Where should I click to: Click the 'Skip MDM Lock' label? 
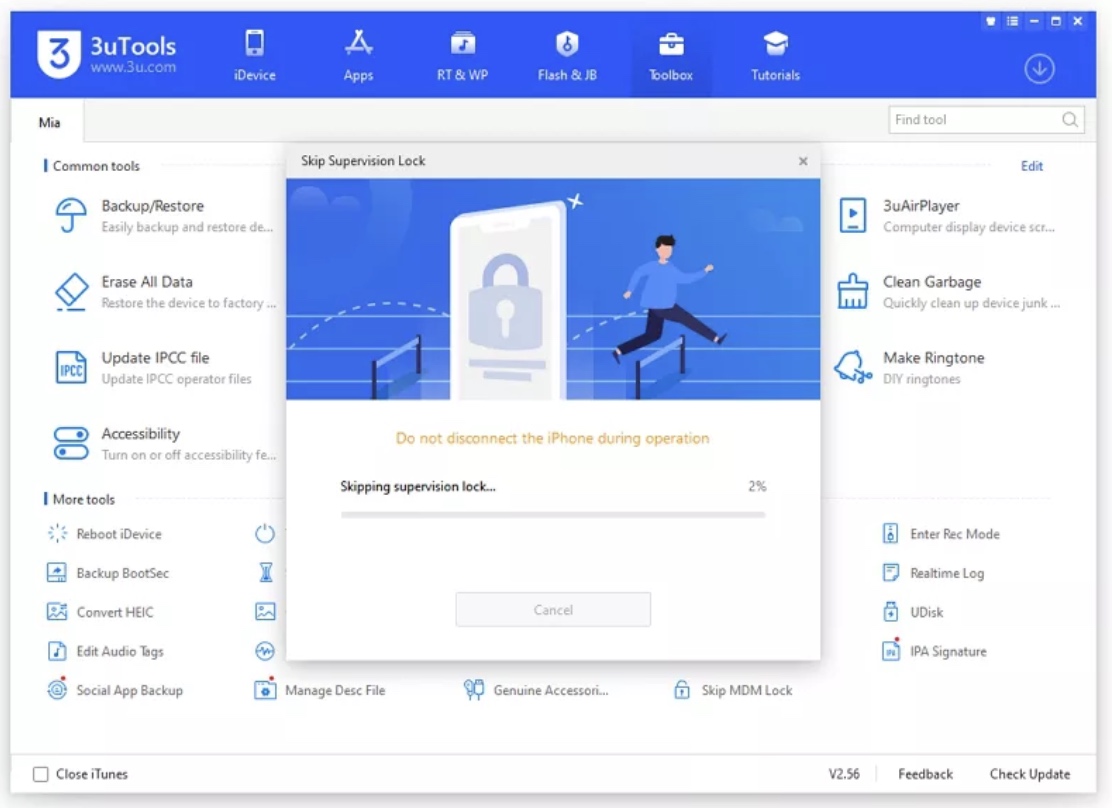tap(747, 690)
